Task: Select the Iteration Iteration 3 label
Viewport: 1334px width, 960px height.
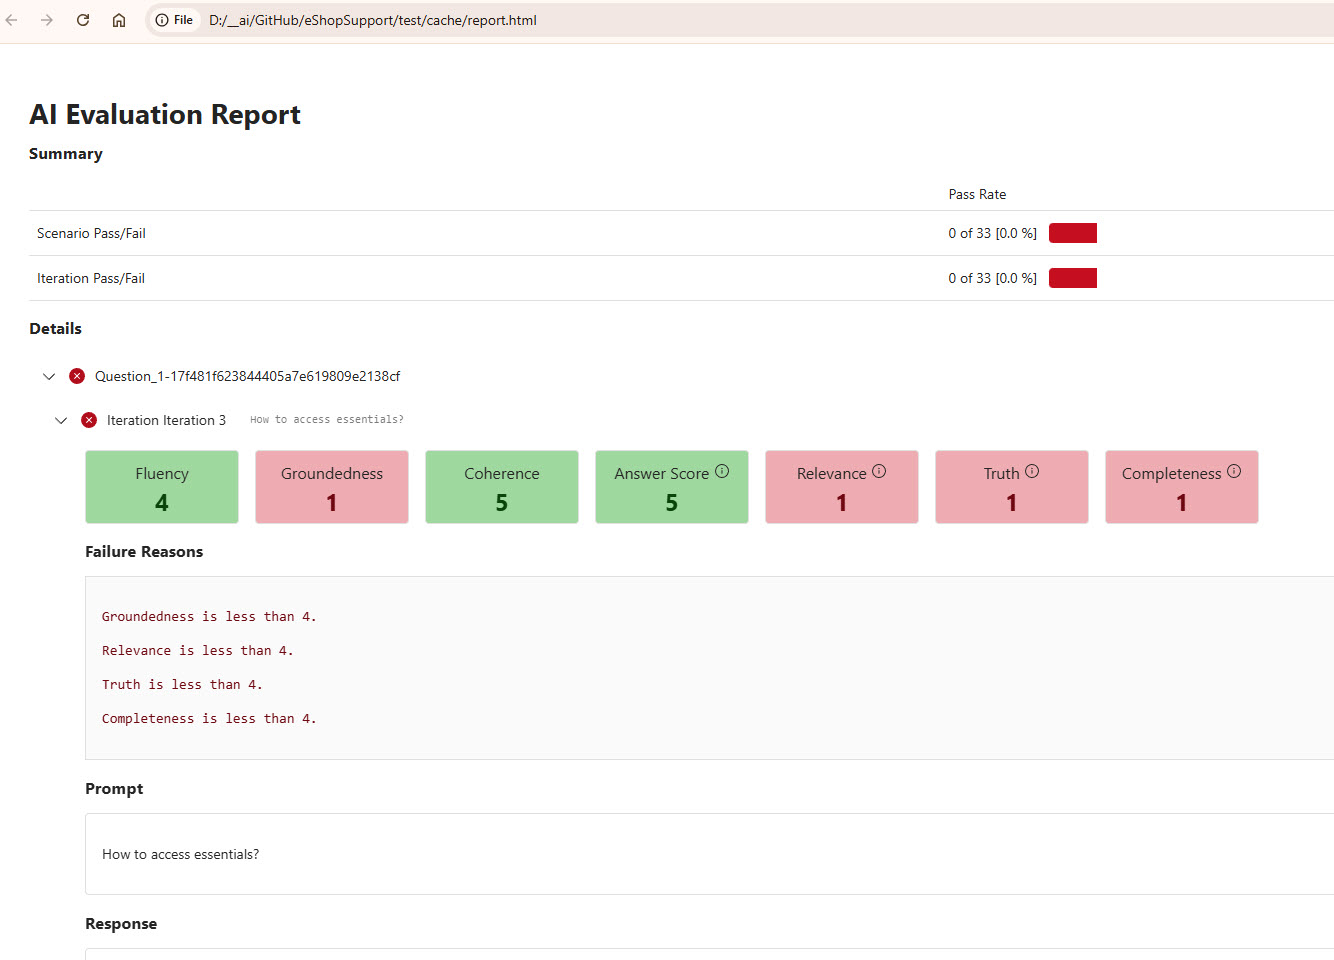Action: click(166, 420)
